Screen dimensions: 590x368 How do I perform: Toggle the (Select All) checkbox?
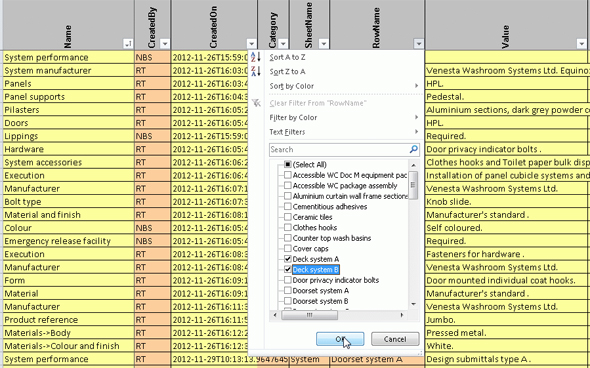coord(288,164)
